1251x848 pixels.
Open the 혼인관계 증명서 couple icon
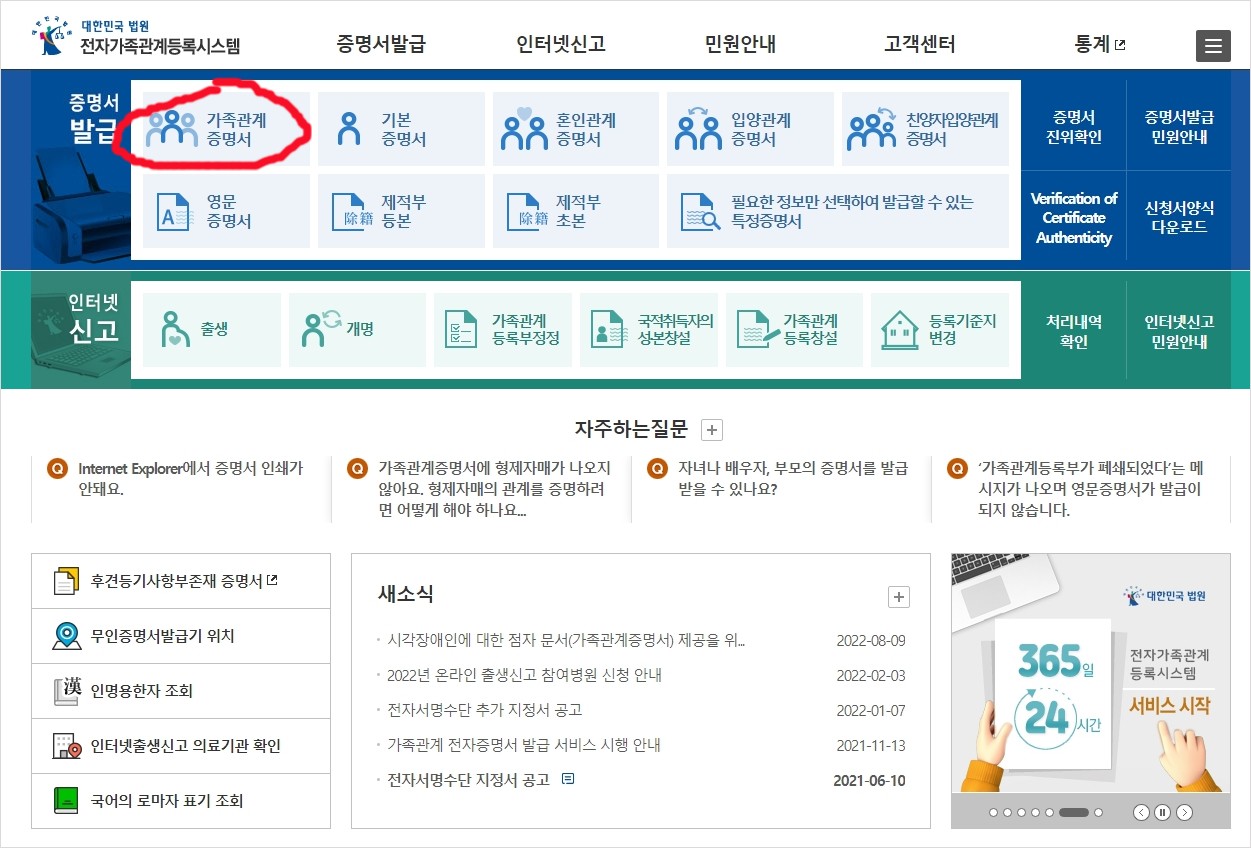[524, 129]
